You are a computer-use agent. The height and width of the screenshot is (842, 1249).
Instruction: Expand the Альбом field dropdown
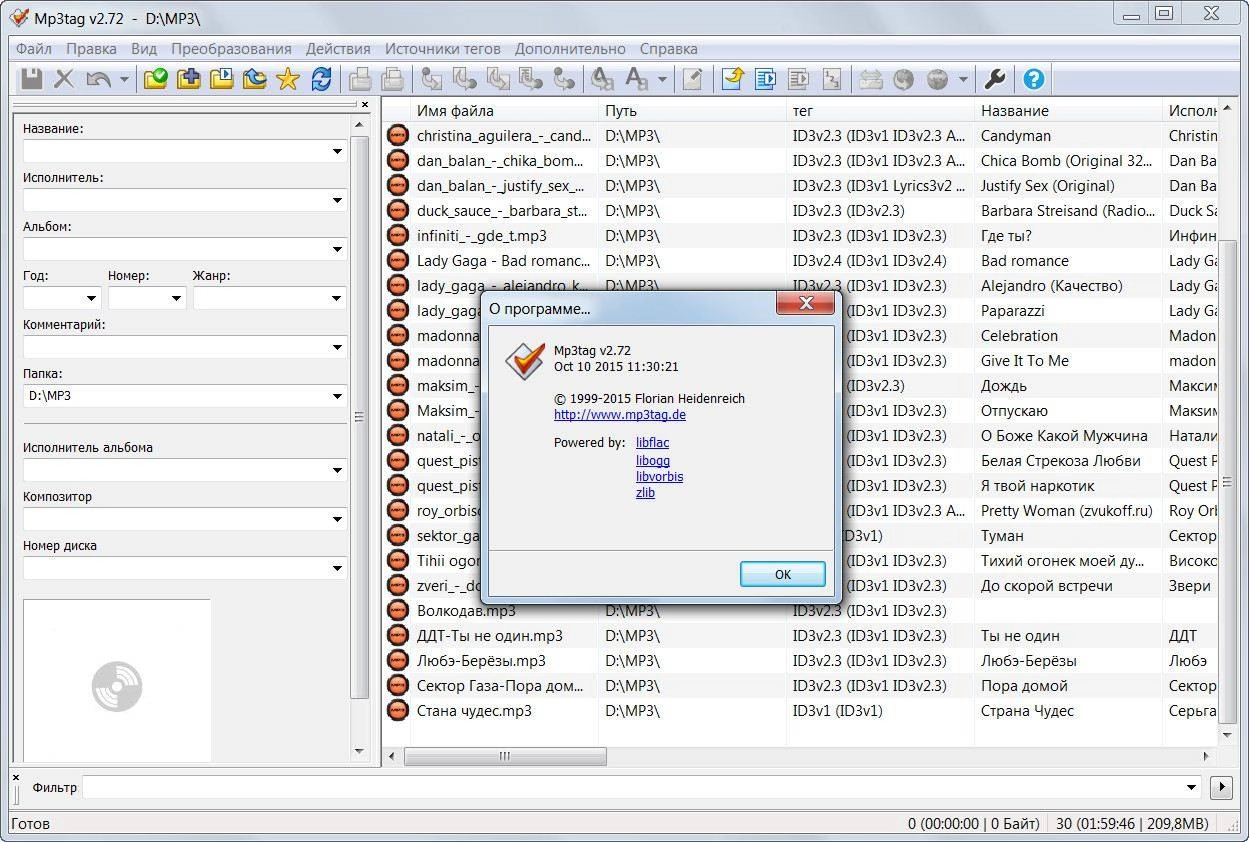(x=337, y=250)
